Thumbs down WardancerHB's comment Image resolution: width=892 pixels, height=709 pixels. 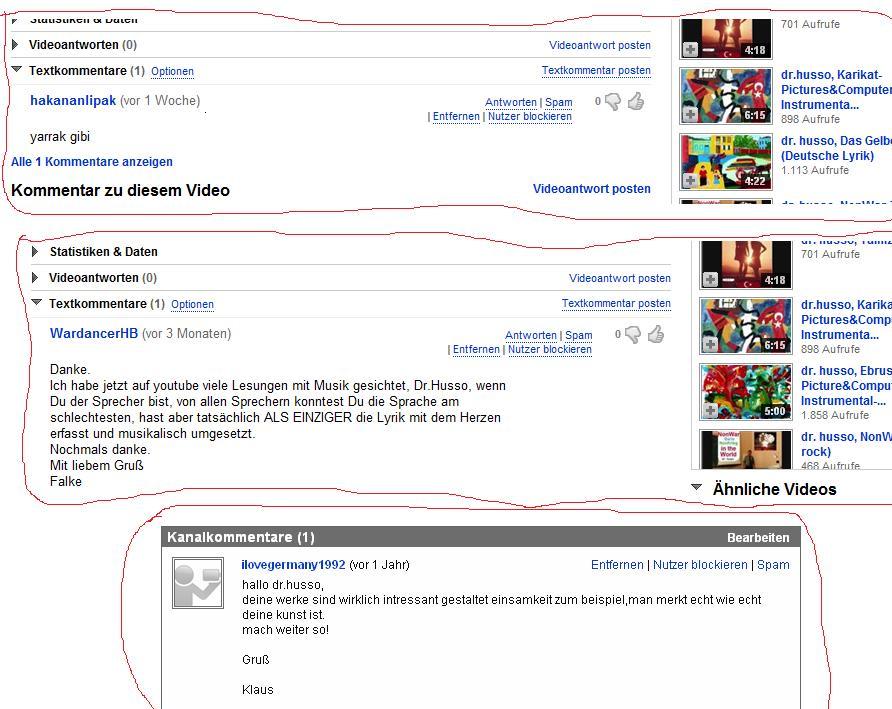tap(633, 335)
